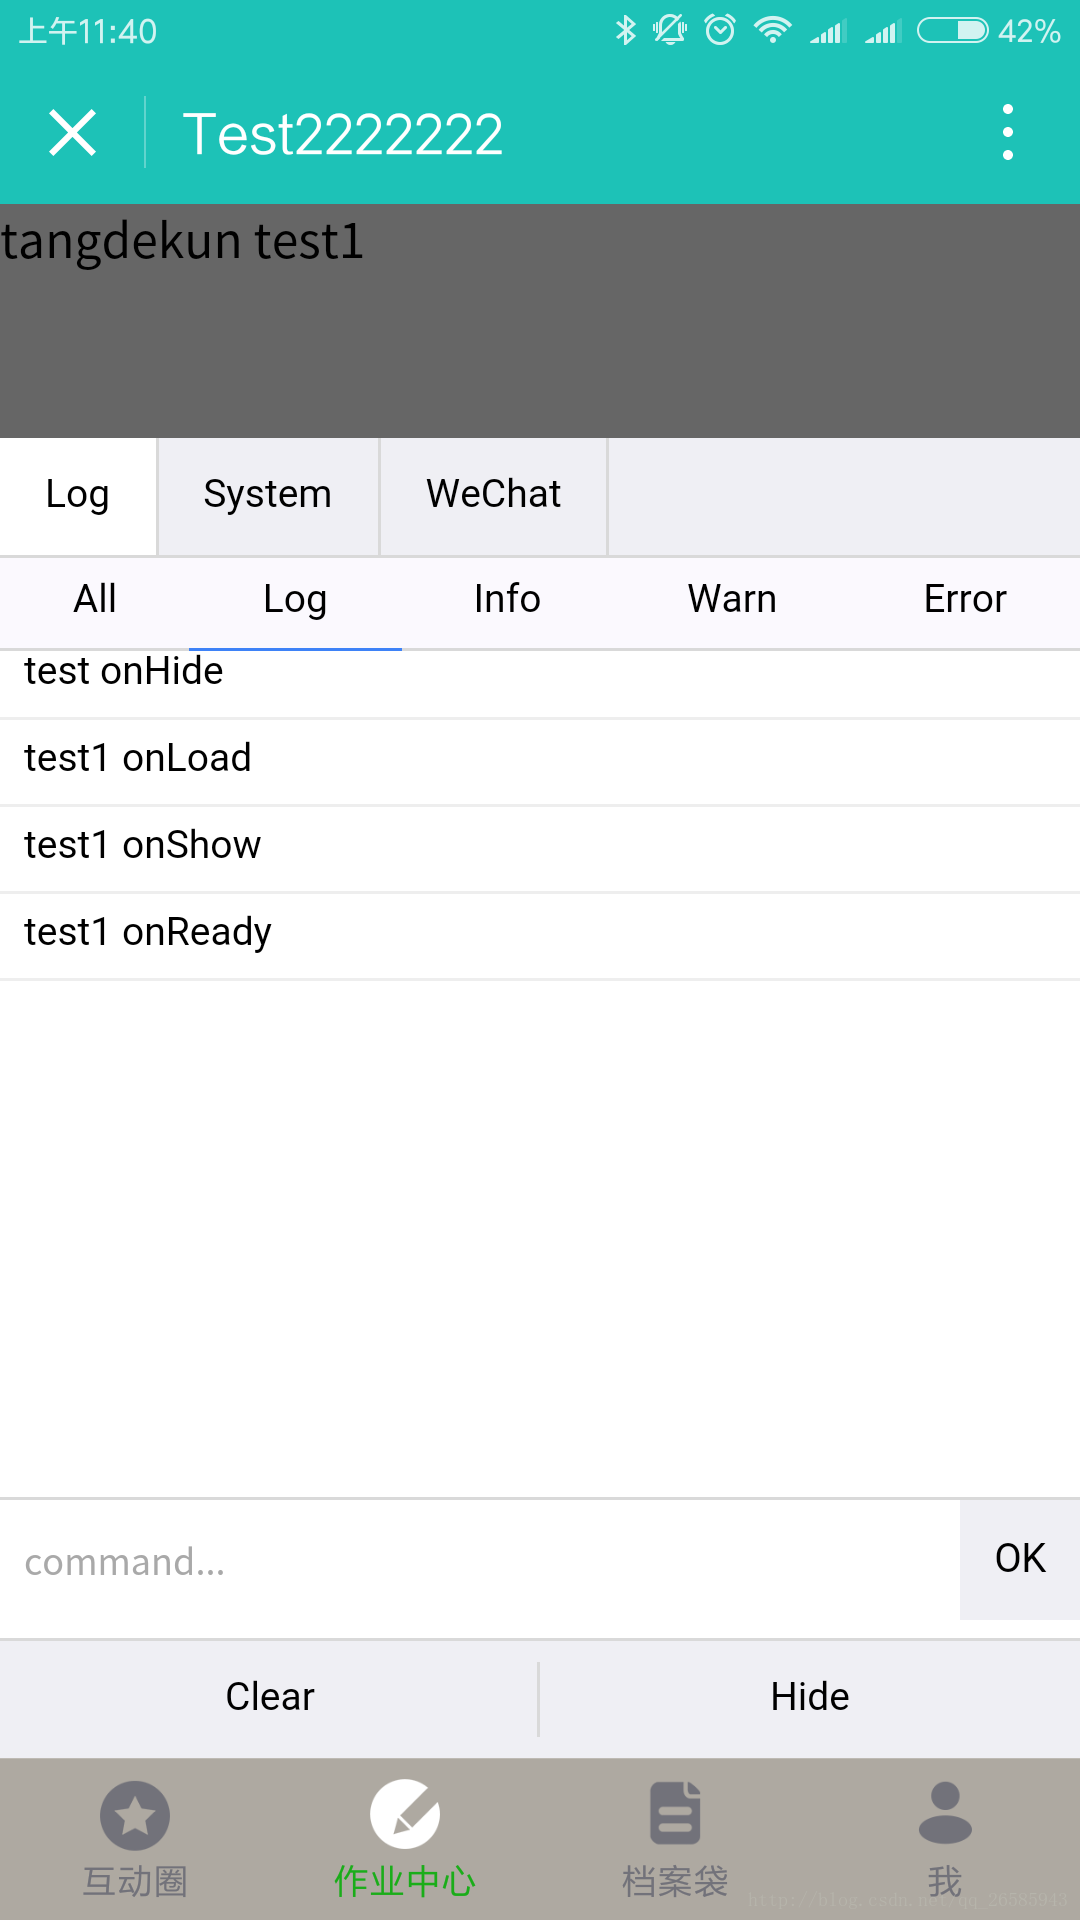Tap the person icon for 我
The width and height of the screenshot is (1080, 1920).
(945, 1813)
